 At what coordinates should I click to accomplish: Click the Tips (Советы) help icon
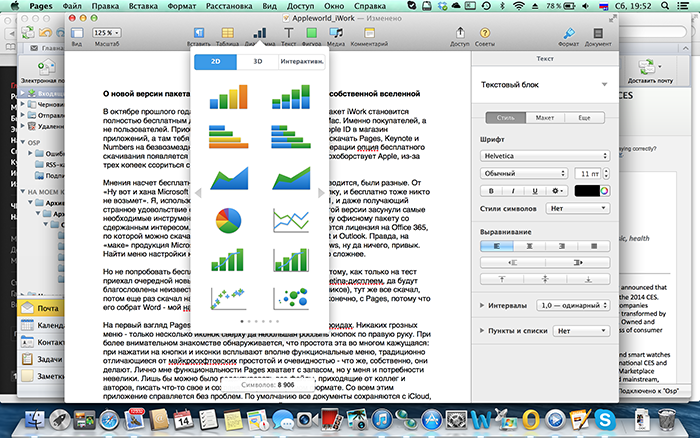pos(486,35)
